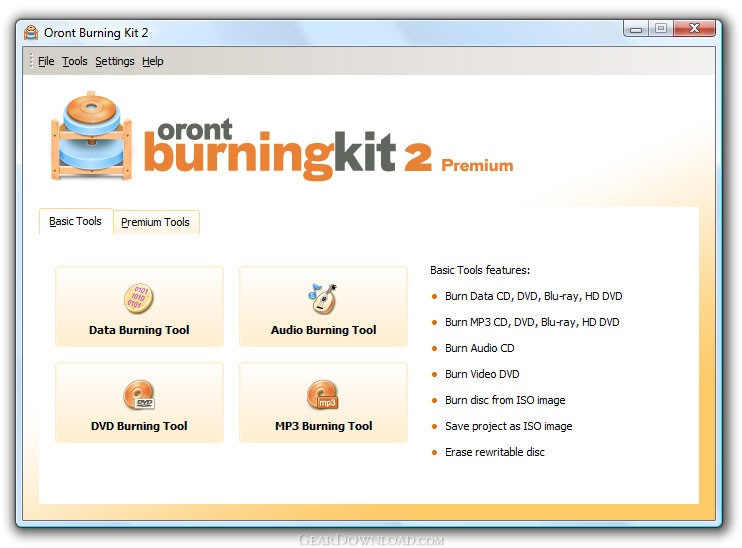The width and height of the screenshot is (742, 548).
Task: Open the Settings menu
Action: 115,61
